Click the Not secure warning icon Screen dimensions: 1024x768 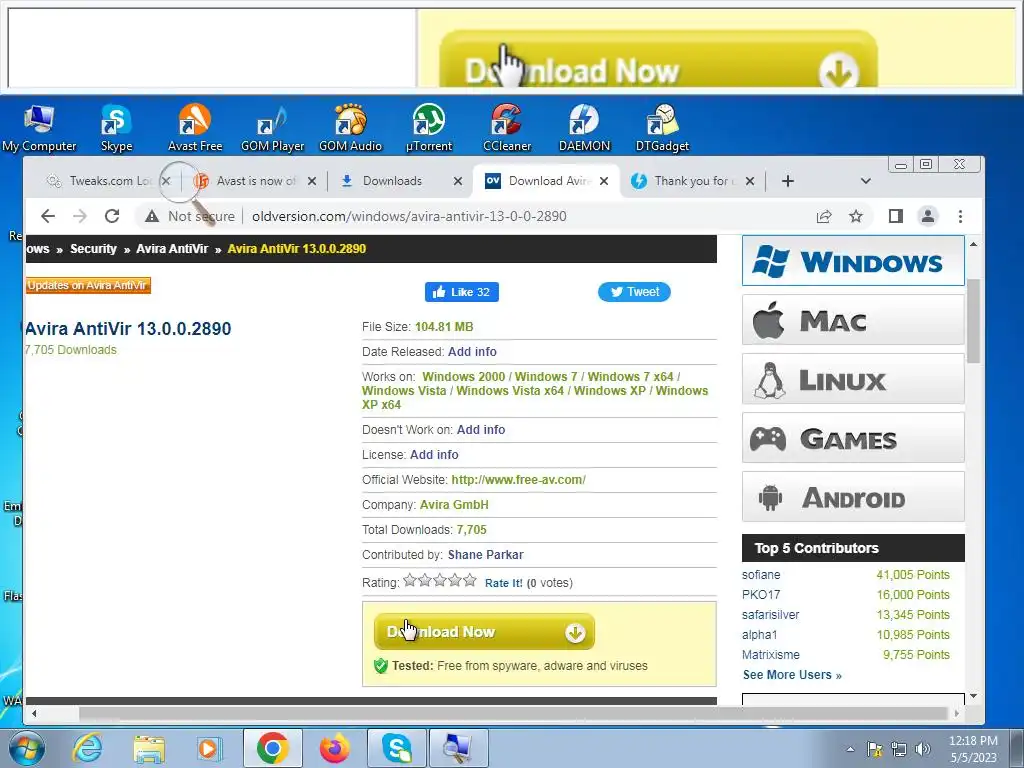tap(152, 216)
